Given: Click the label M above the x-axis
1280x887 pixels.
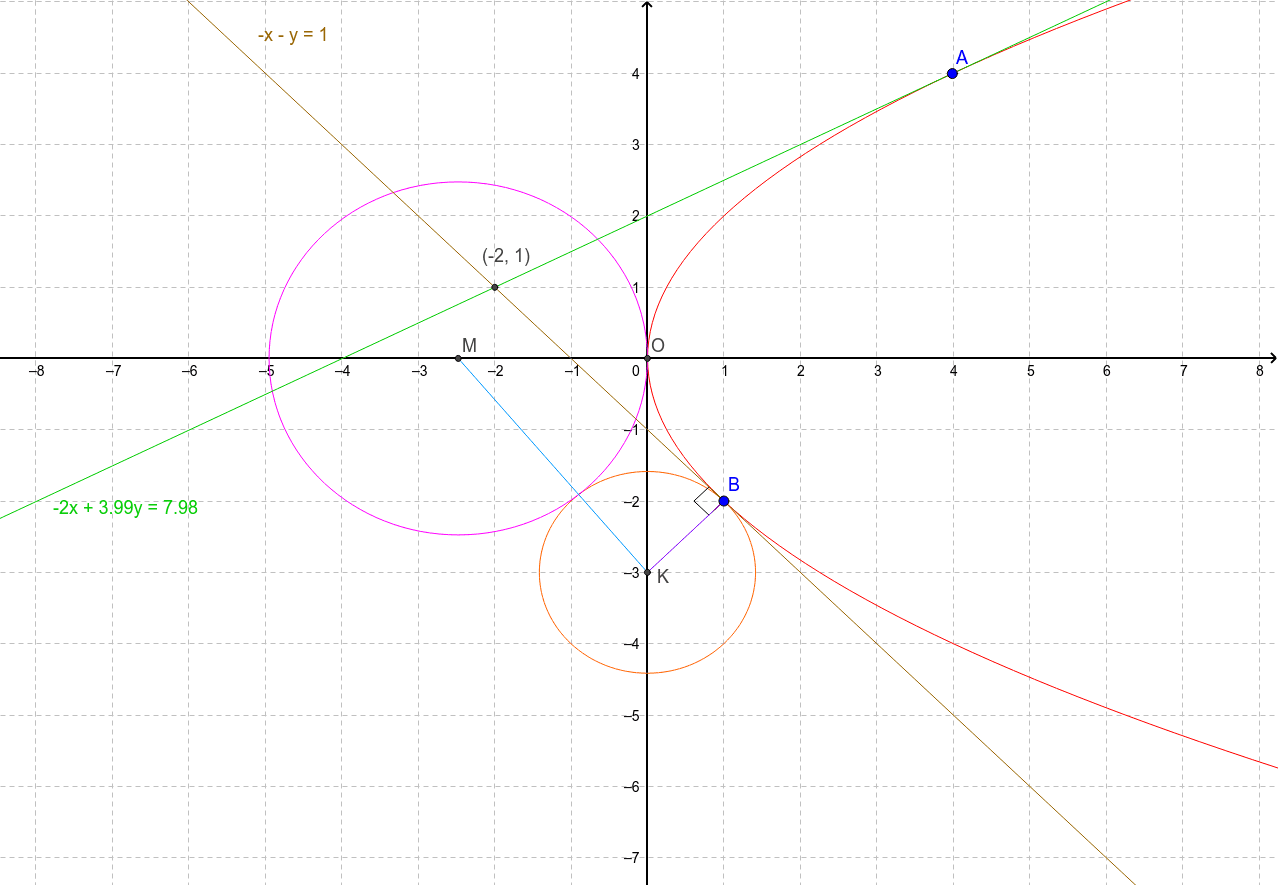Looking at the screenshot, I should tap(469, 345).
